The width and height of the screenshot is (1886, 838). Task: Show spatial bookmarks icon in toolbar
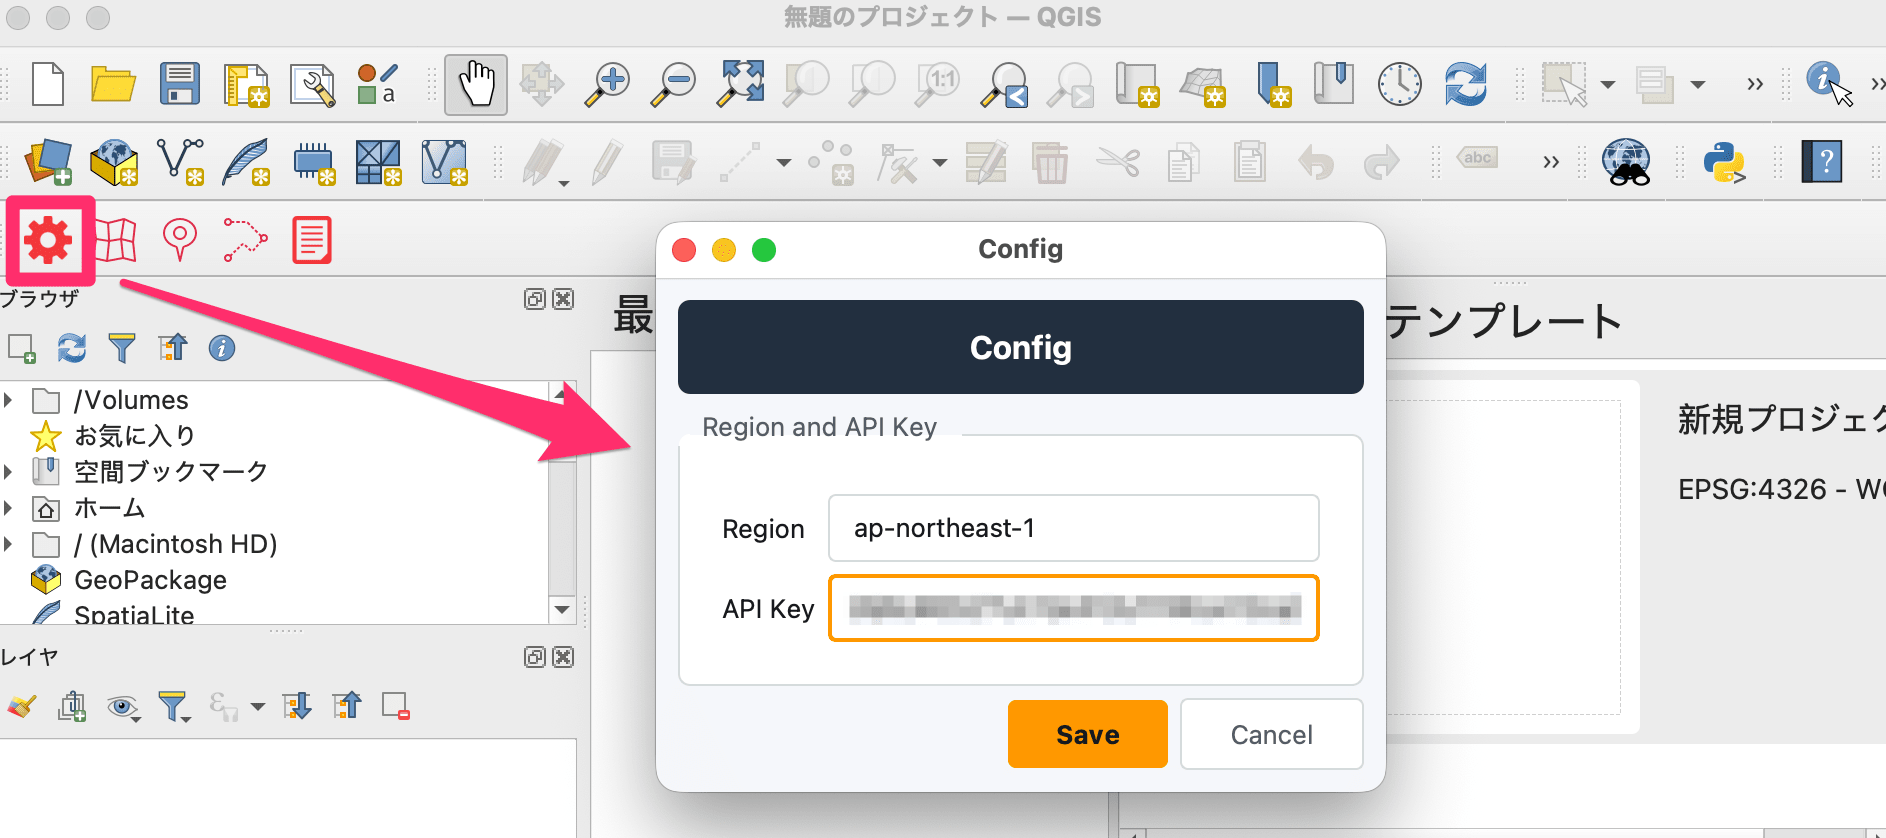coord(1333,84)
